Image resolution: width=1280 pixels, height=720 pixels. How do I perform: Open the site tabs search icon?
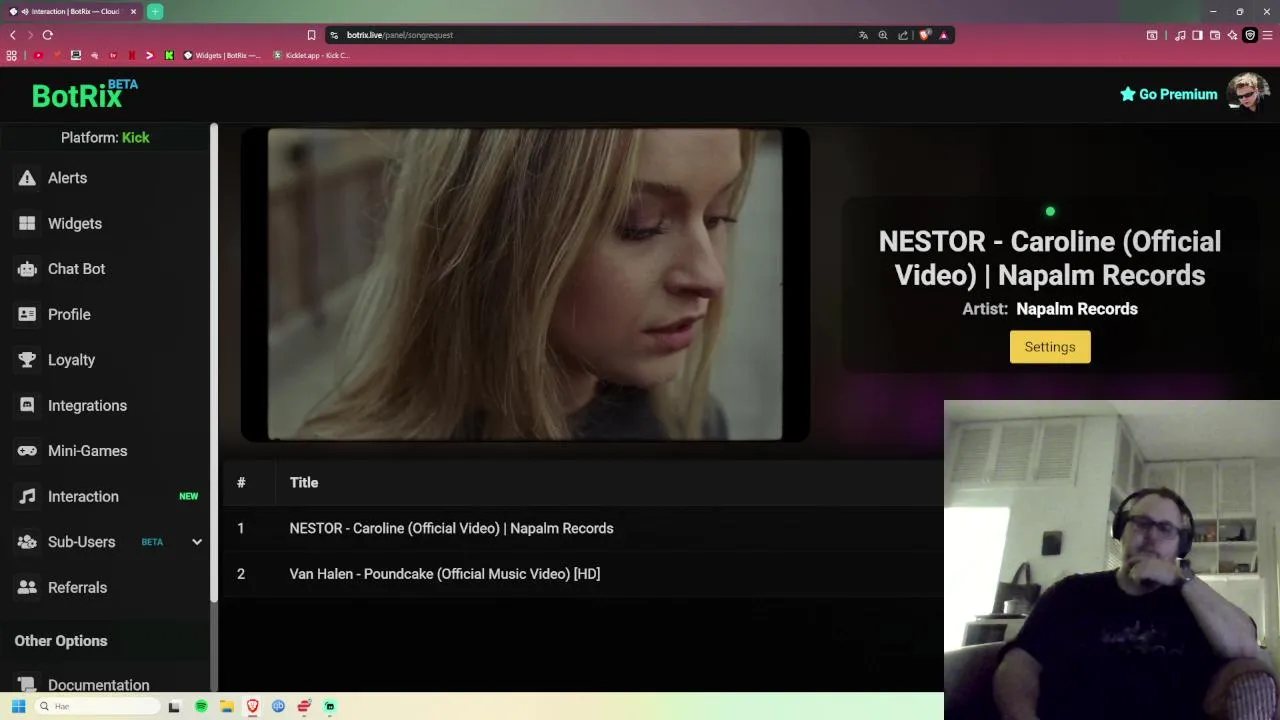click(1152, 35)
